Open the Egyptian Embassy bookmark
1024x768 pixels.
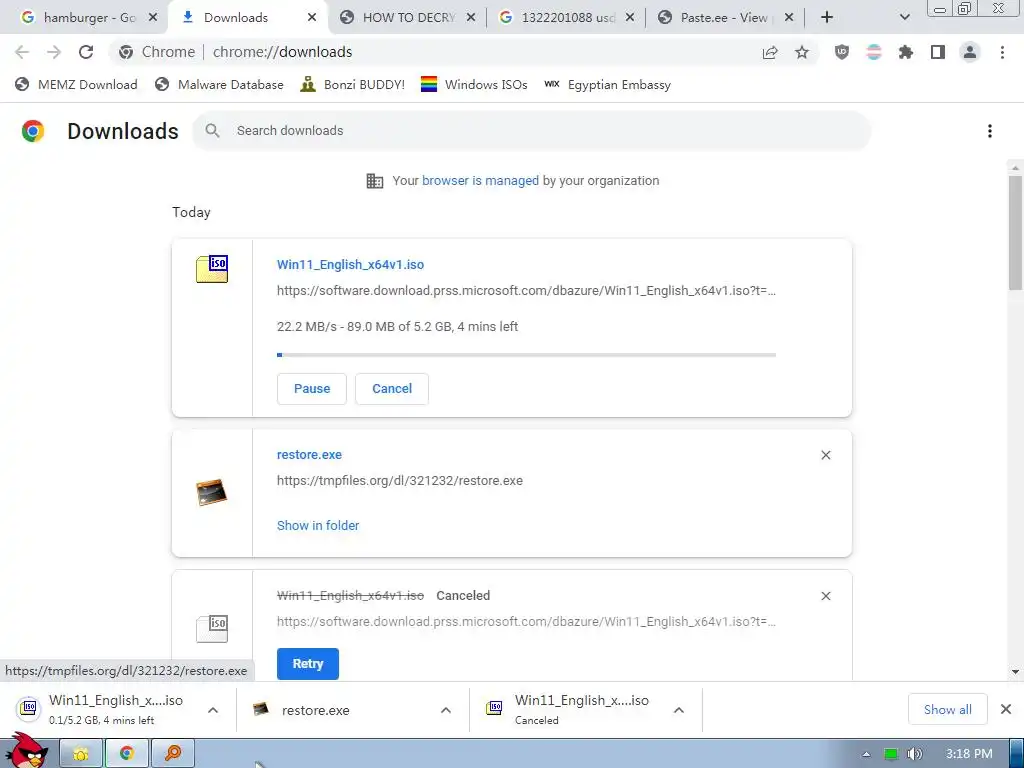(608, 85)
